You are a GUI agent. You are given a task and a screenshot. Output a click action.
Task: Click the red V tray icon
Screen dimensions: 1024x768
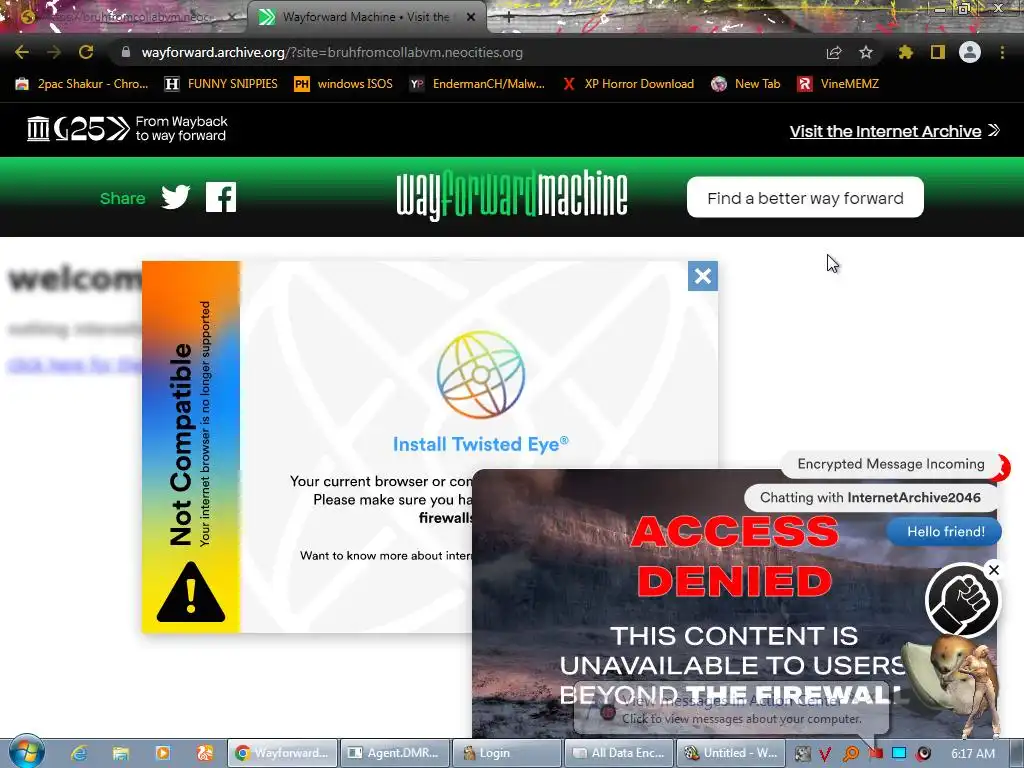click(825, 754)
